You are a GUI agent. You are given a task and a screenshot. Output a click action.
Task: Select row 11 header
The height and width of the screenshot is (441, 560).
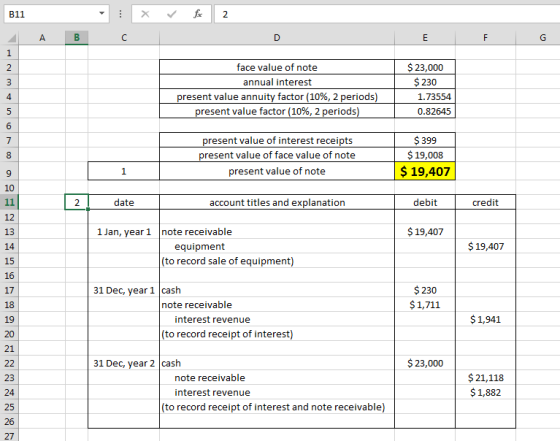(x=9, y=202)
